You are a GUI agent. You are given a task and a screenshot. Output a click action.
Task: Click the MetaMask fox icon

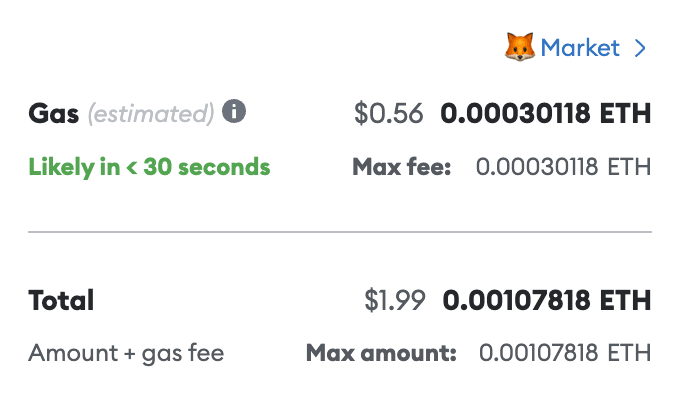(520, 47)
